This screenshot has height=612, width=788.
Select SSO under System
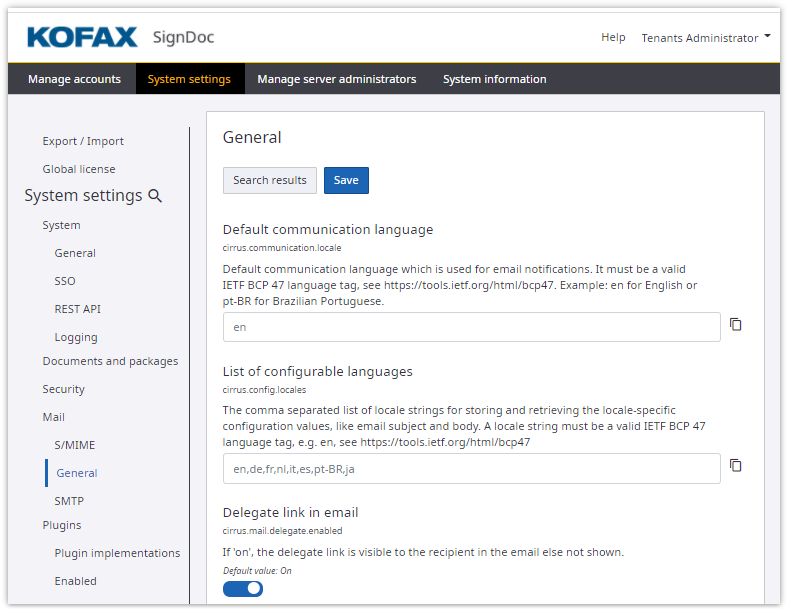click(x=65, y=281)
